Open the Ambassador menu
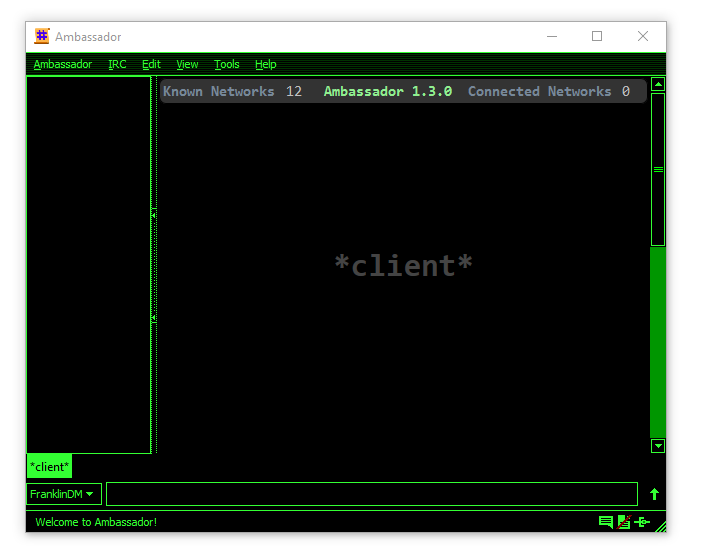Screen dimensions: 707x560 (x=63, y=64)
